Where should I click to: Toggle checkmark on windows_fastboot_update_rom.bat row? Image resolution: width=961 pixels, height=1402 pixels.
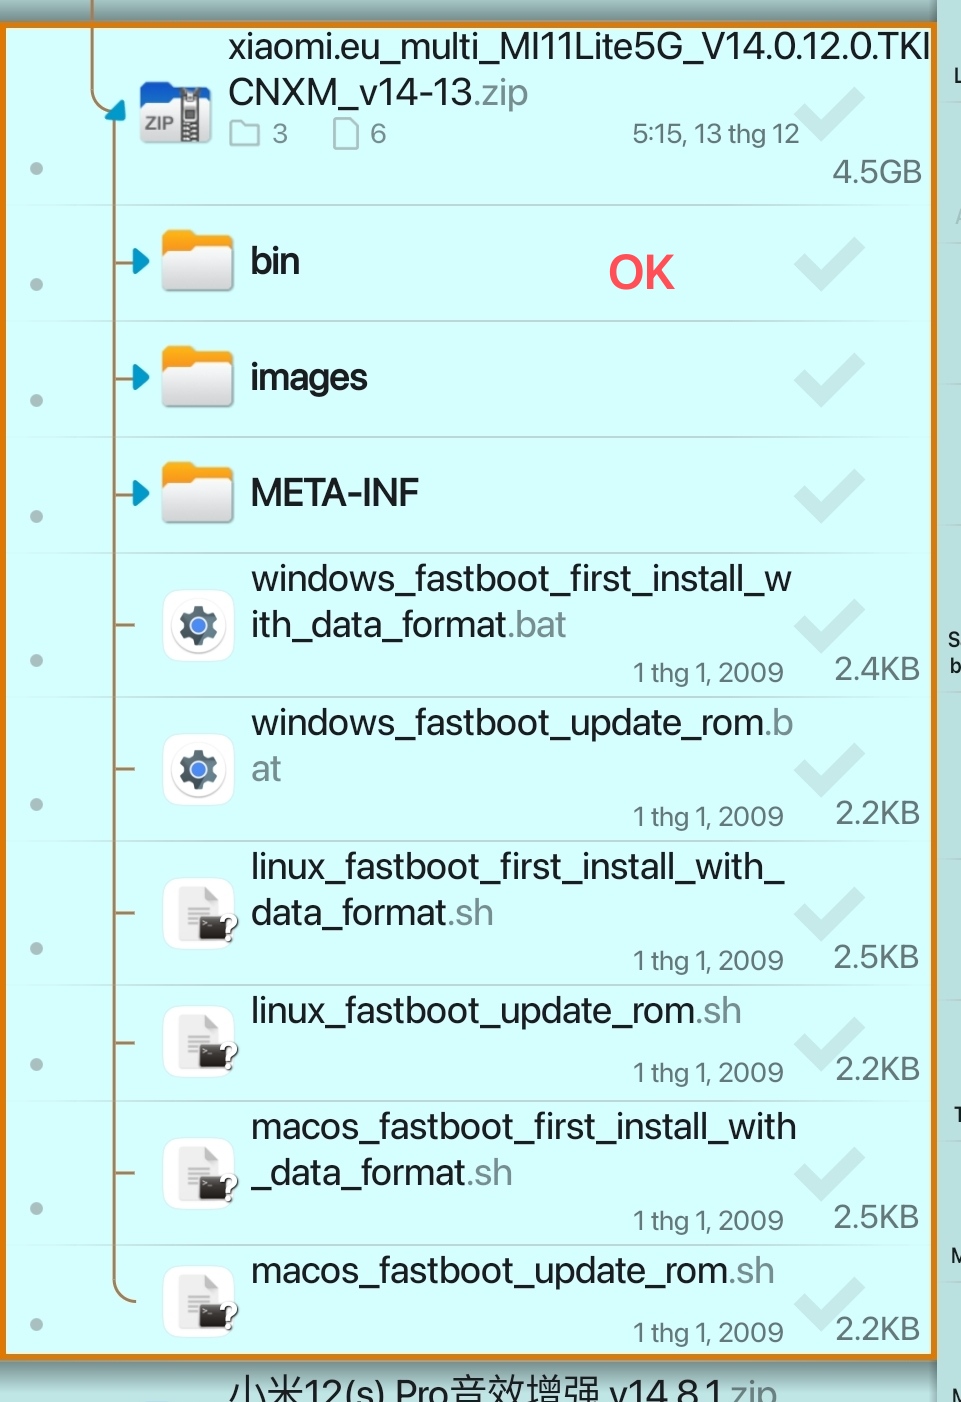829,771
